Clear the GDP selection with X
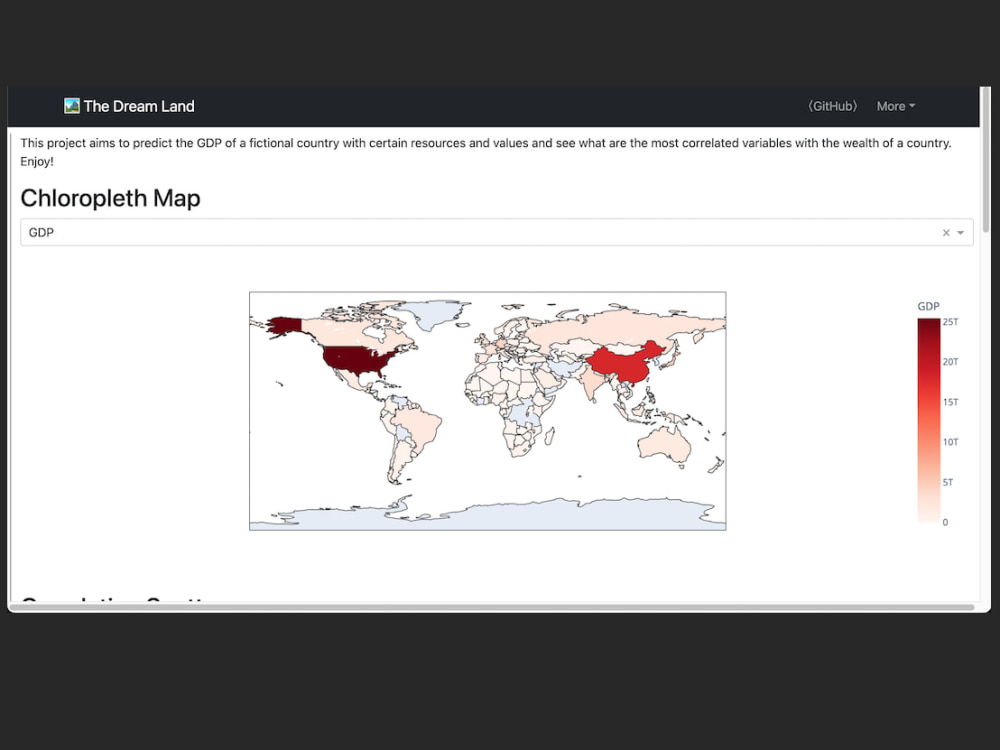1000x750 pixels. 946,233
